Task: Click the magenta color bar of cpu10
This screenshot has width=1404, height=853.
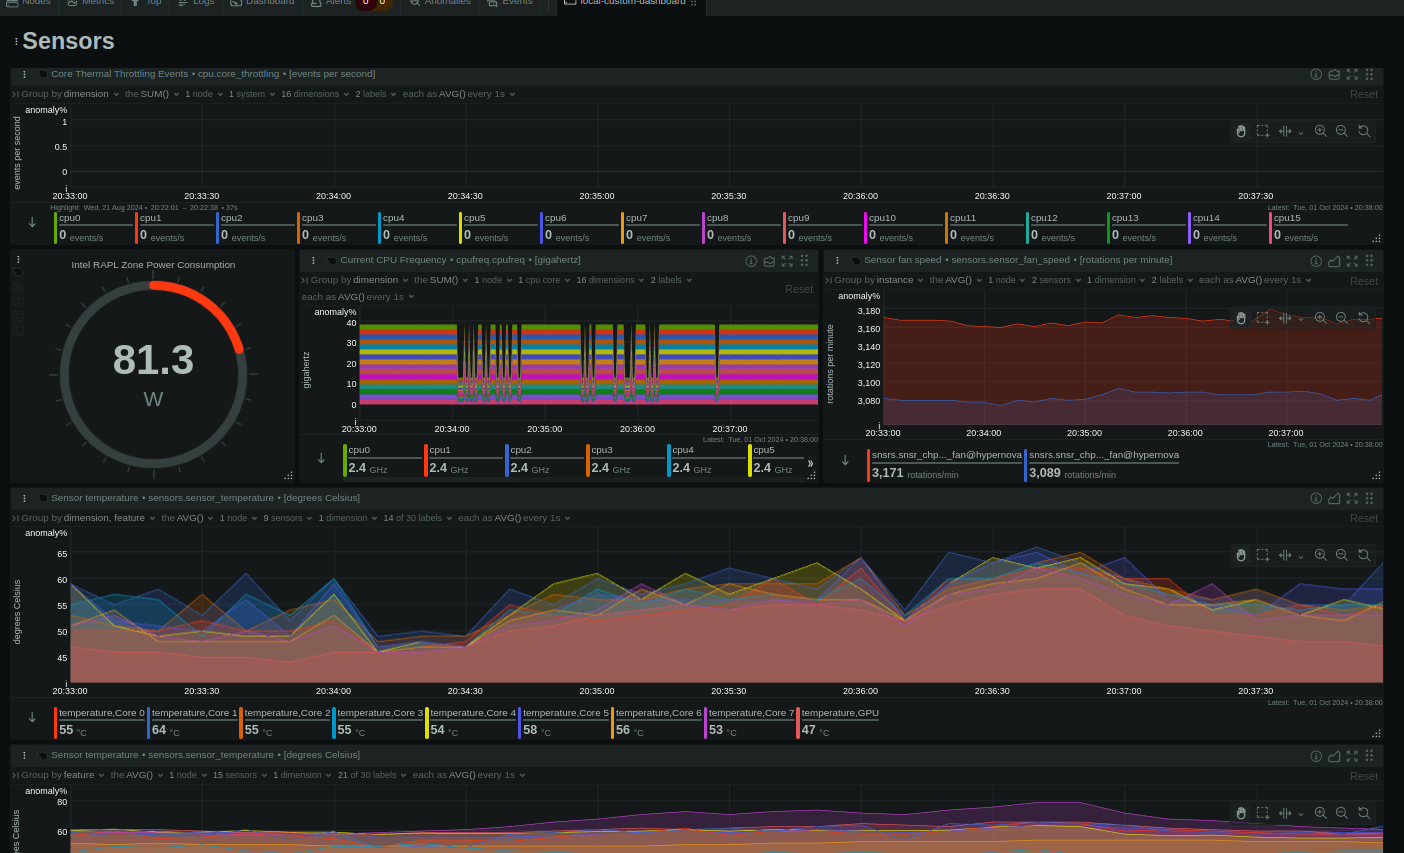Action: tap(866, 228)
